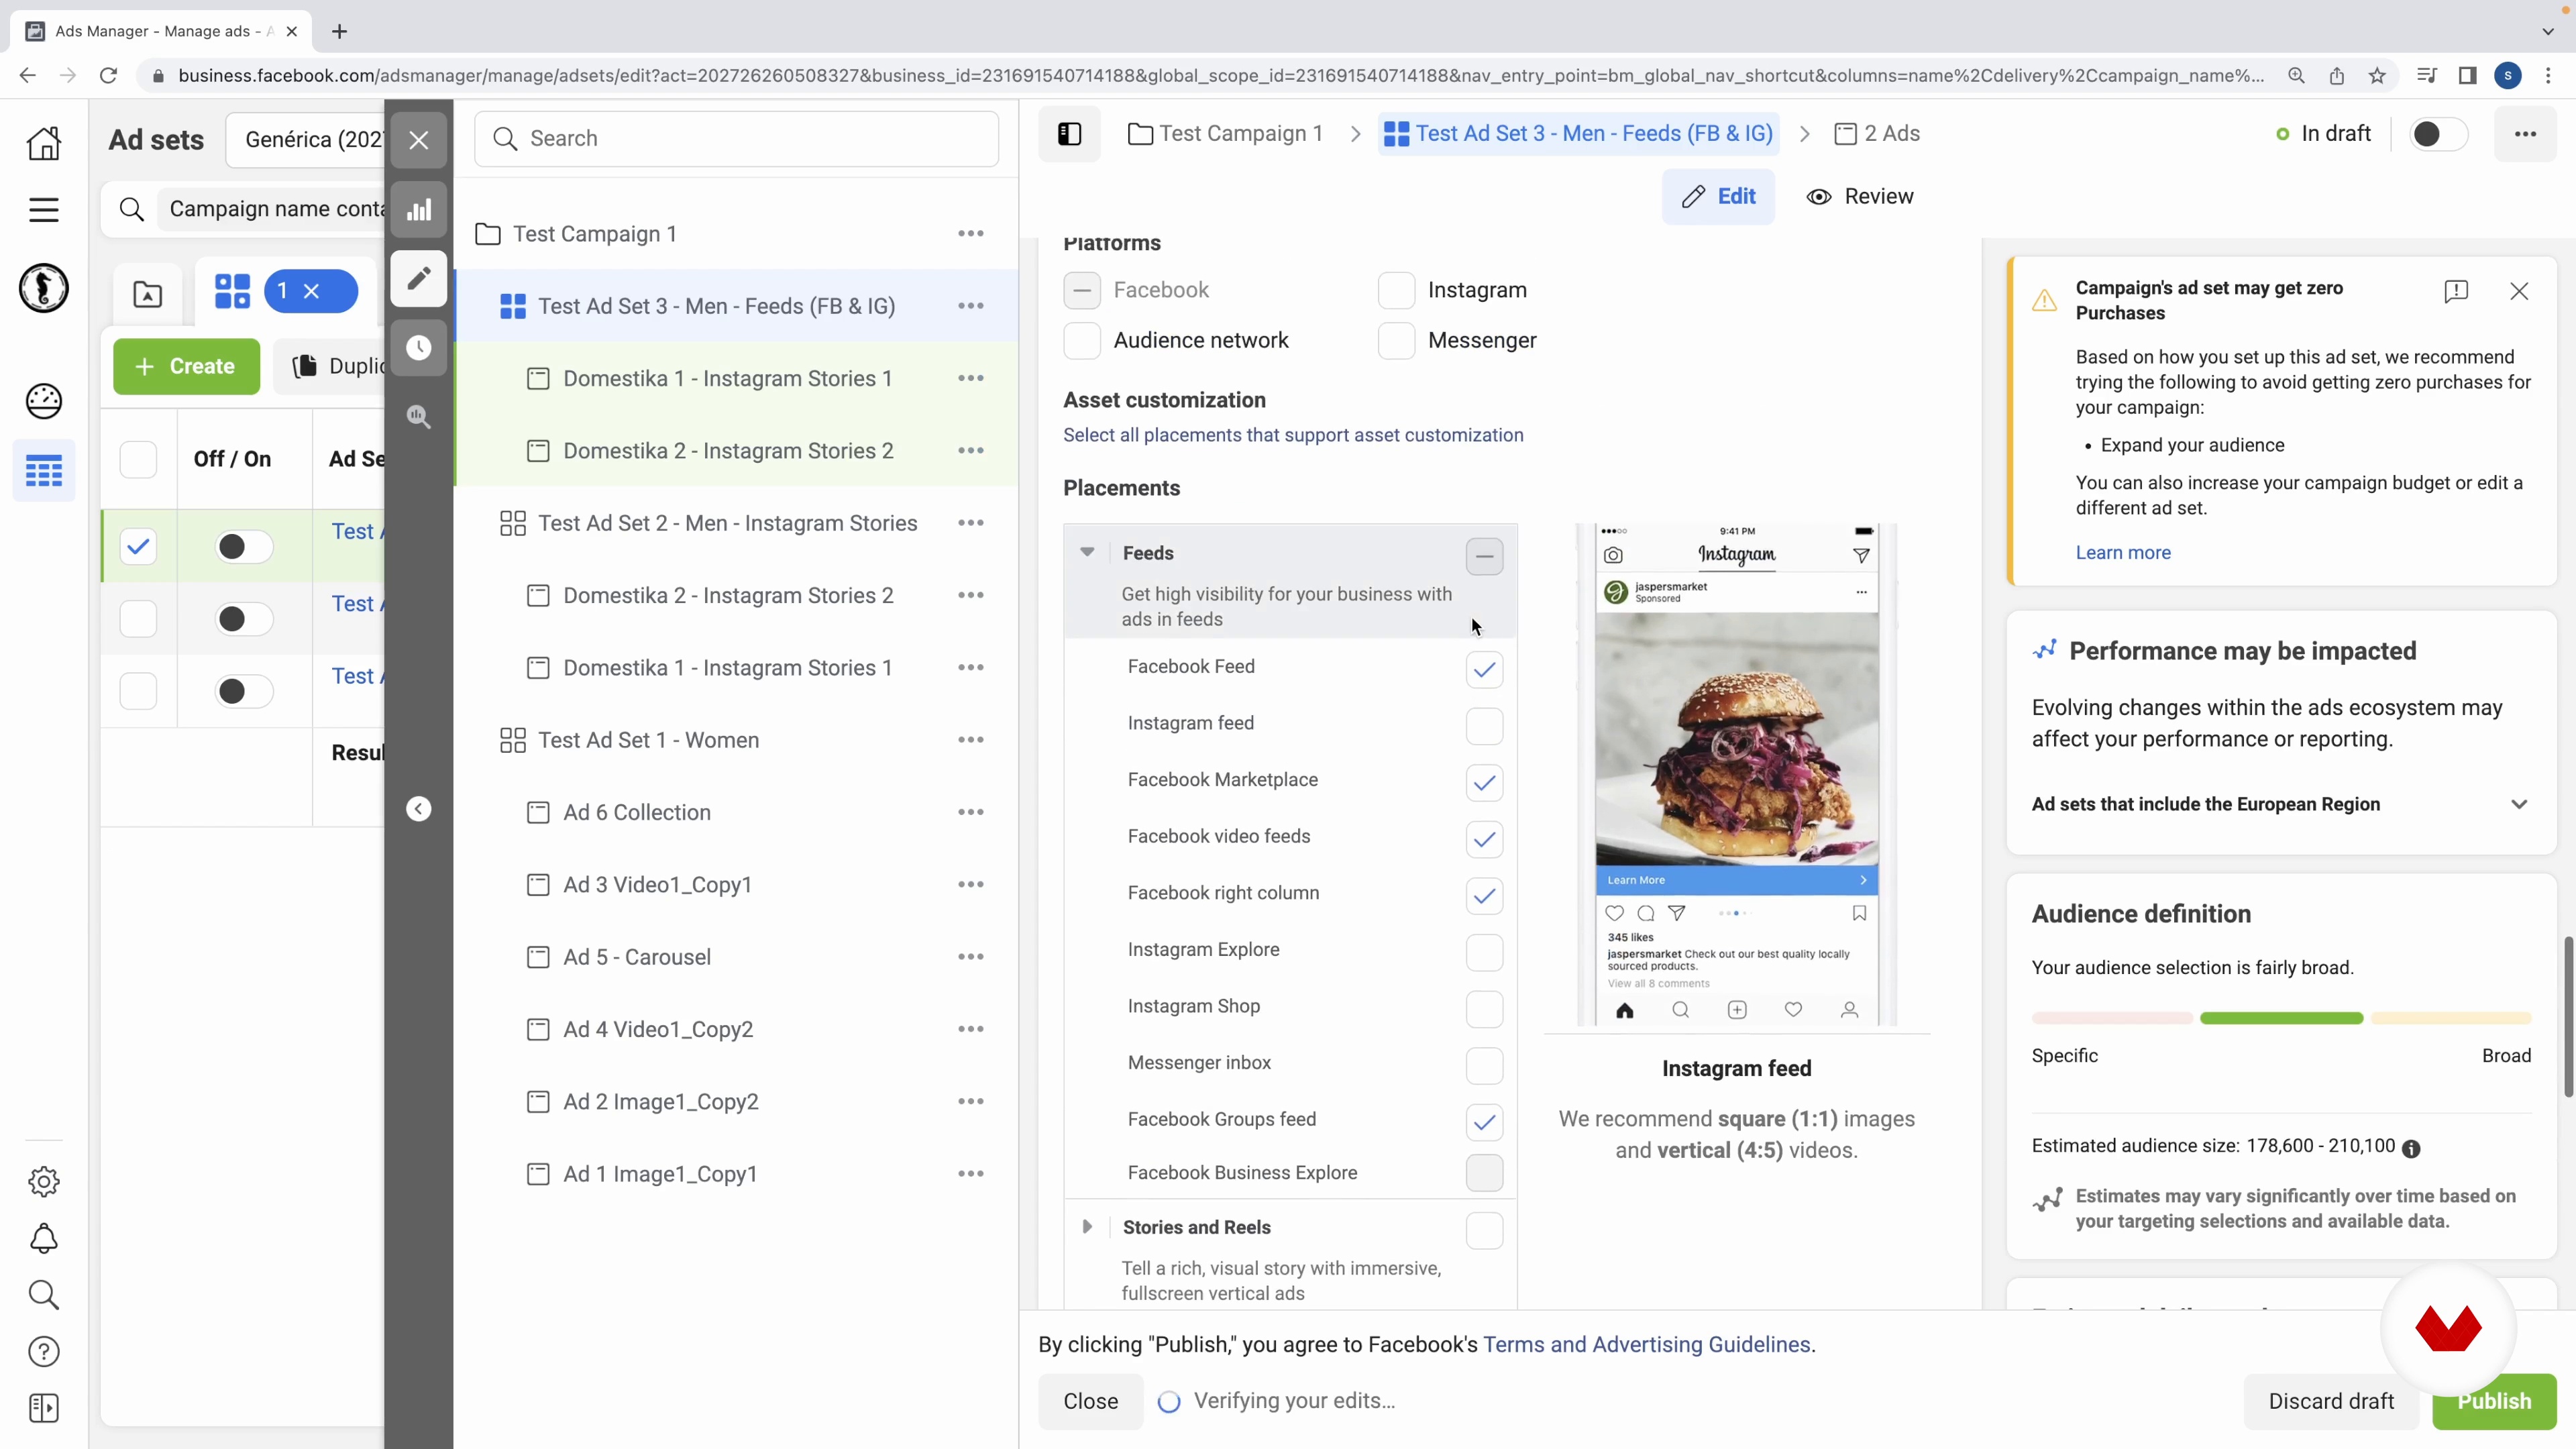Open the notifications bell icon

tap(44, 1239)
